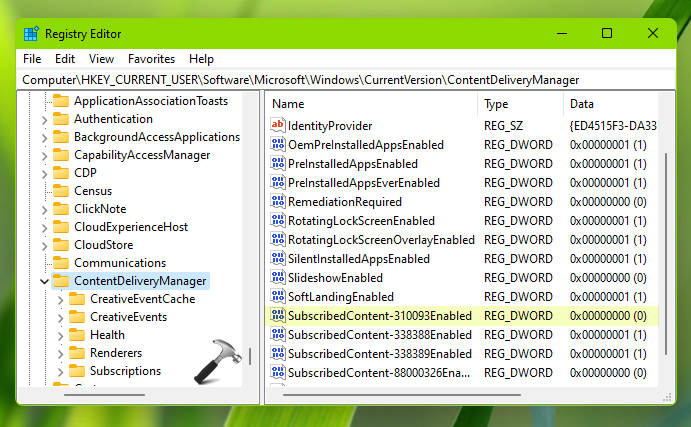Collapse the ContentDeliveryManager key
Screen dimensions: 691x427
[x=44, y=281]
